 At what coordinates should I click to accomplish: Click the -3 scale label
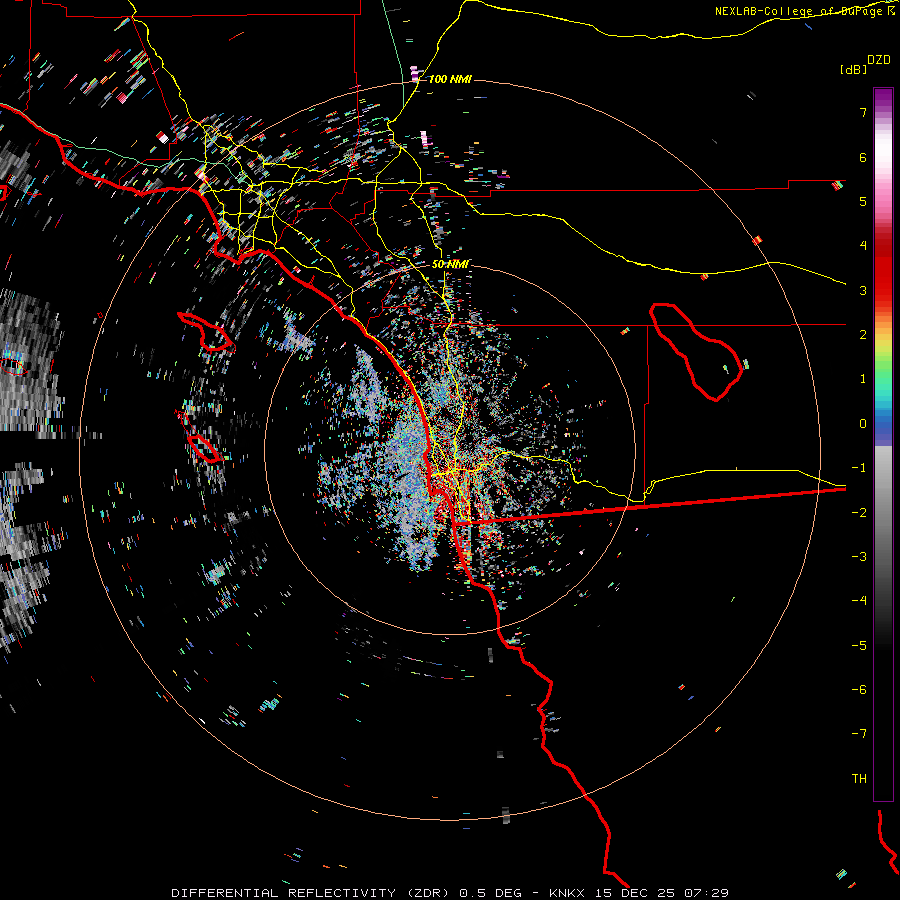click(x=859, y=556)
